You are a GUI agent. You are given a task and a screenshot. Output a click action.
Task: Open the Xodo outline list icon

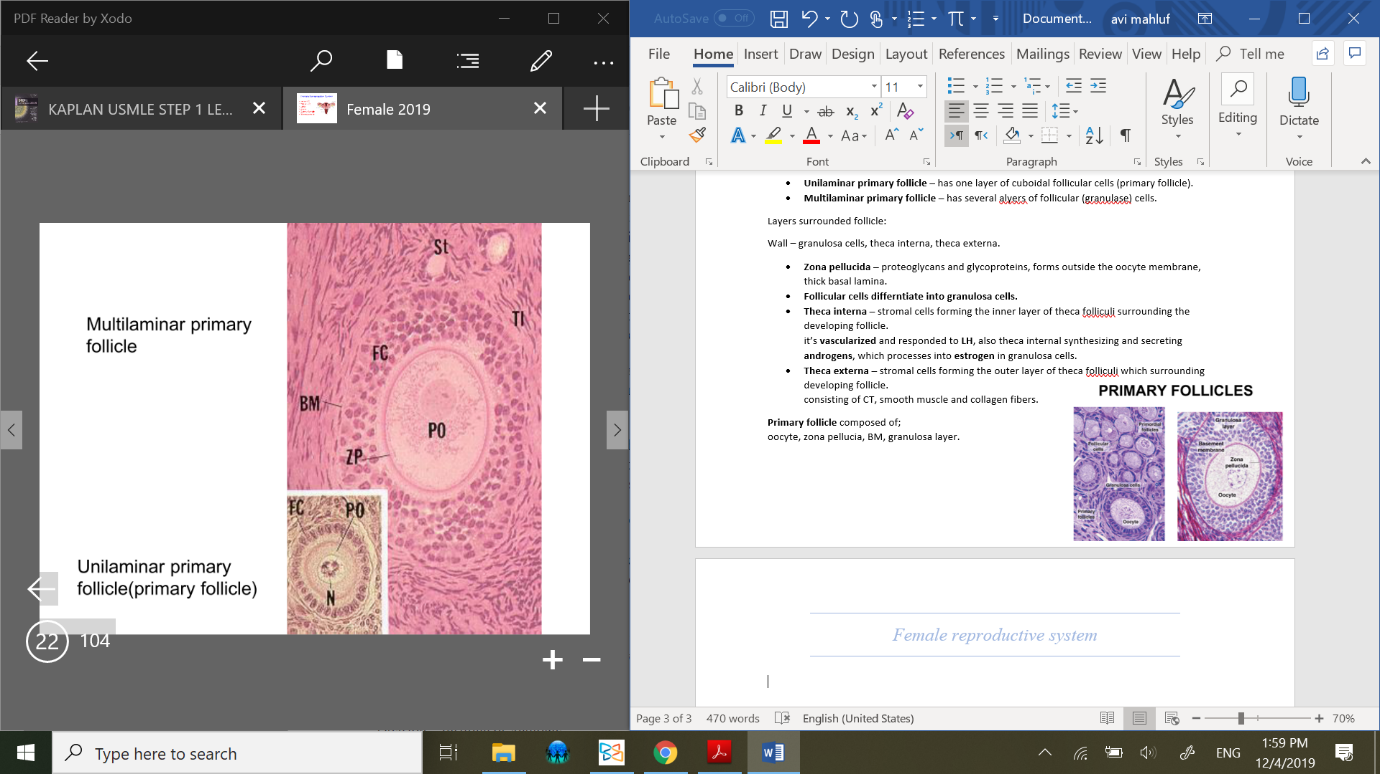(x=467, y=61)
